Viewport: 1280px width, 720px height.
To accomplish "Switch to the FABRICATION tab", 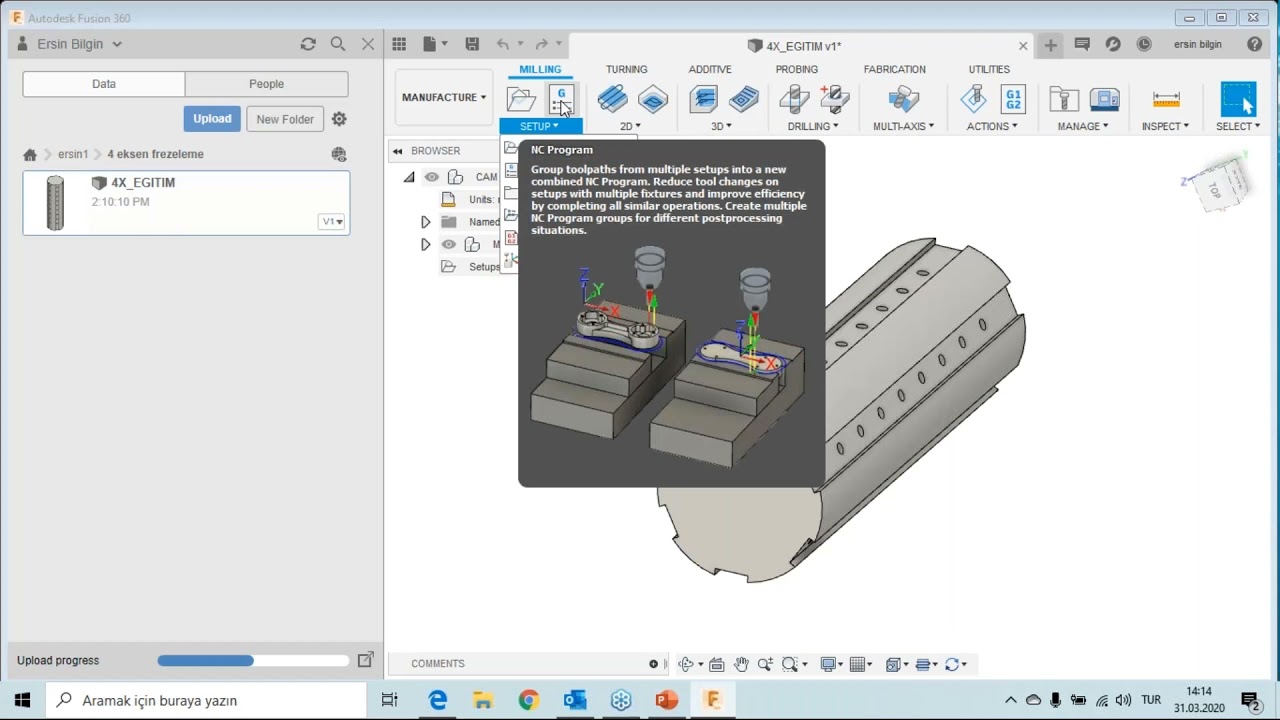I will pos(895,69).
